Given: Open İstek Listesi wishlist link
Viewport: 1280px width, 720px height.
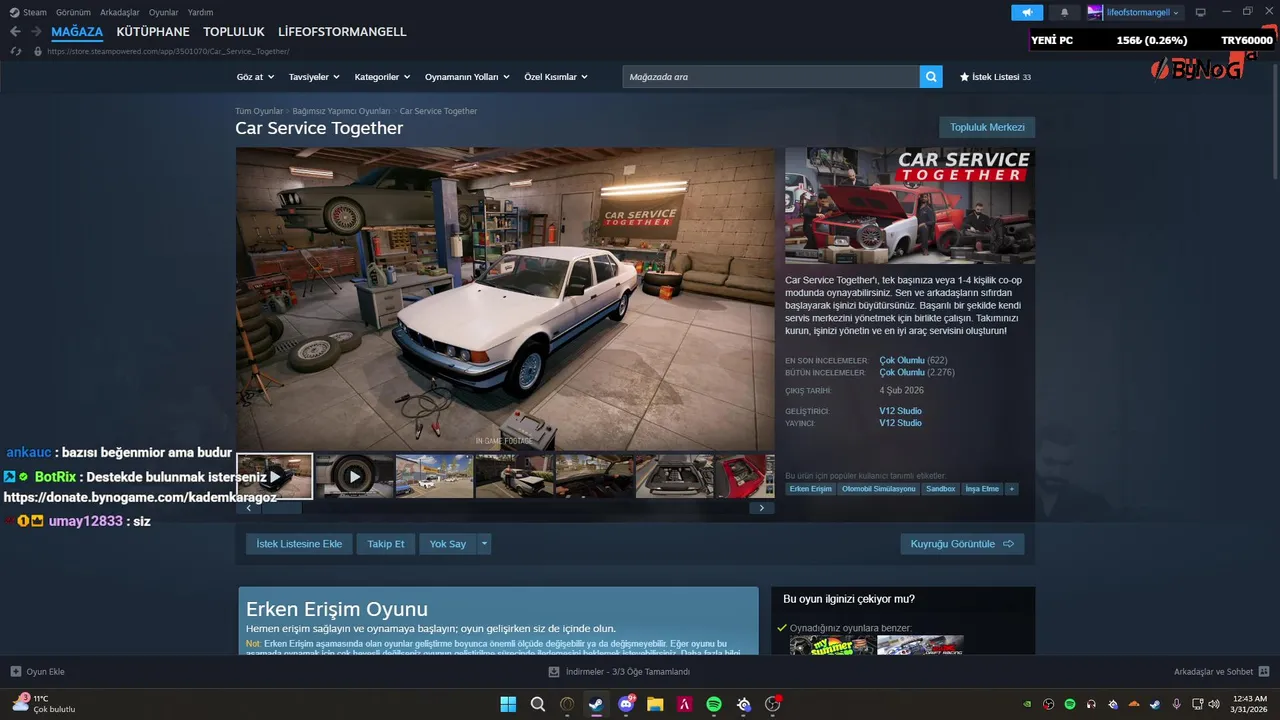Looking at the screenshot, I should [995, 77].
